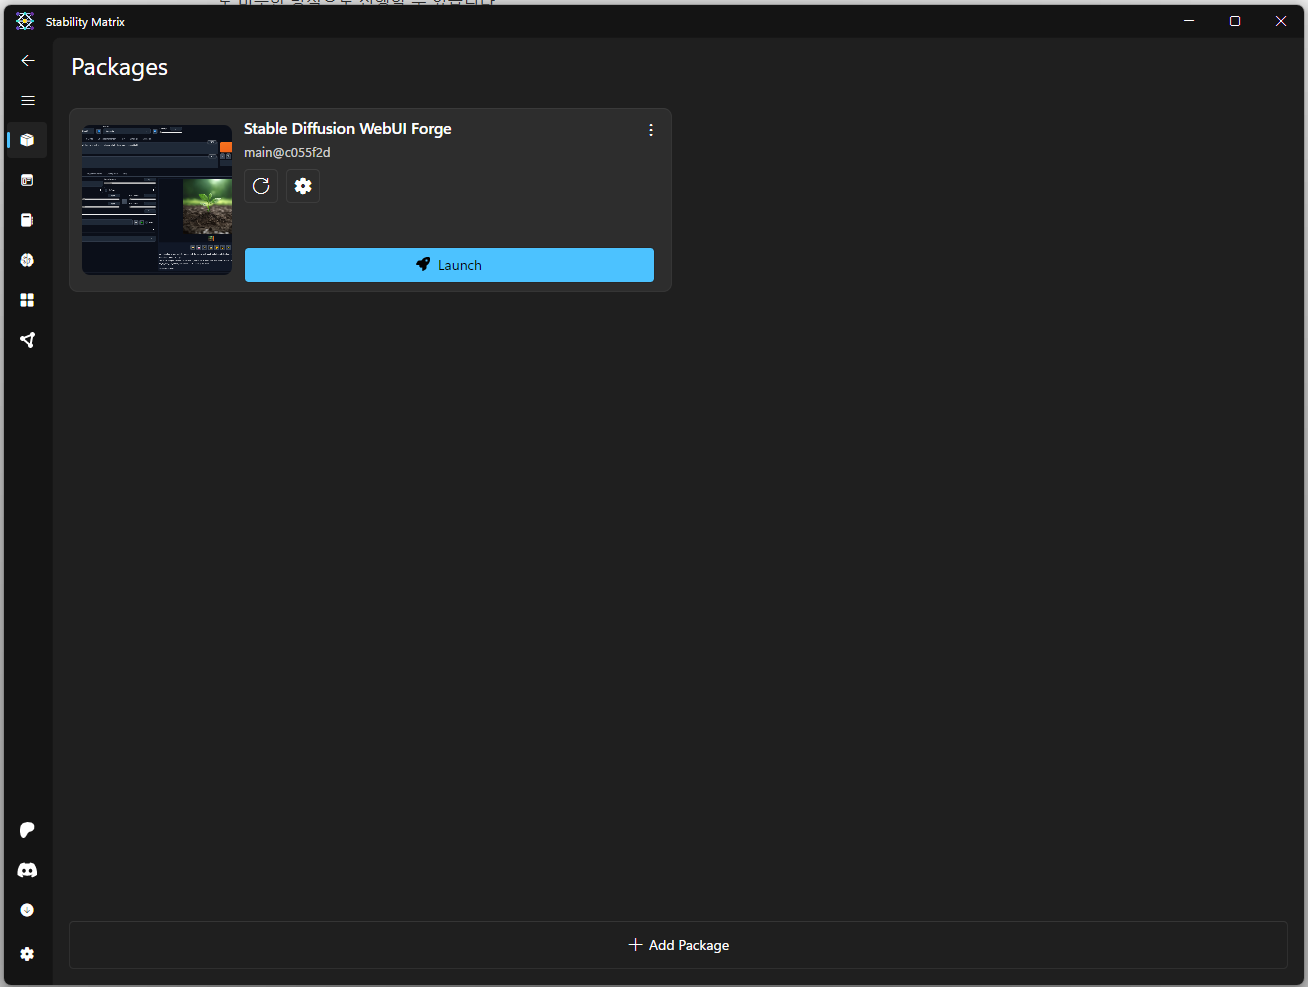Screen dimensions: 1308x987
Task: Click the Stability Matrix title bar logo
Action: (x=25, y=21)
